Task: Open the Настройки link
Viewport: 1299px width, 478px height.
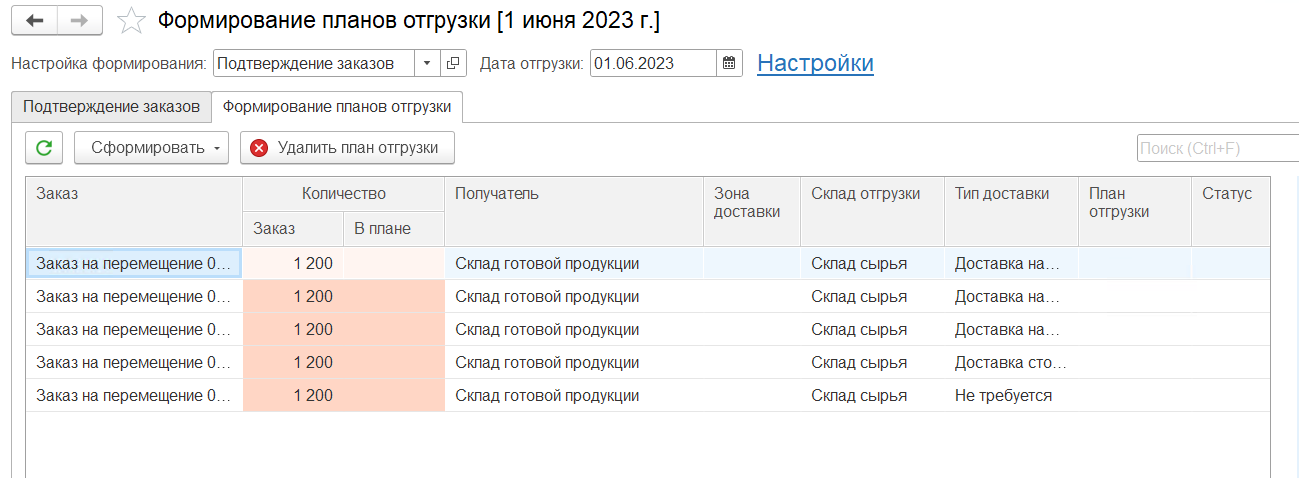Action: pyautogui.click(x=815, y=63)
